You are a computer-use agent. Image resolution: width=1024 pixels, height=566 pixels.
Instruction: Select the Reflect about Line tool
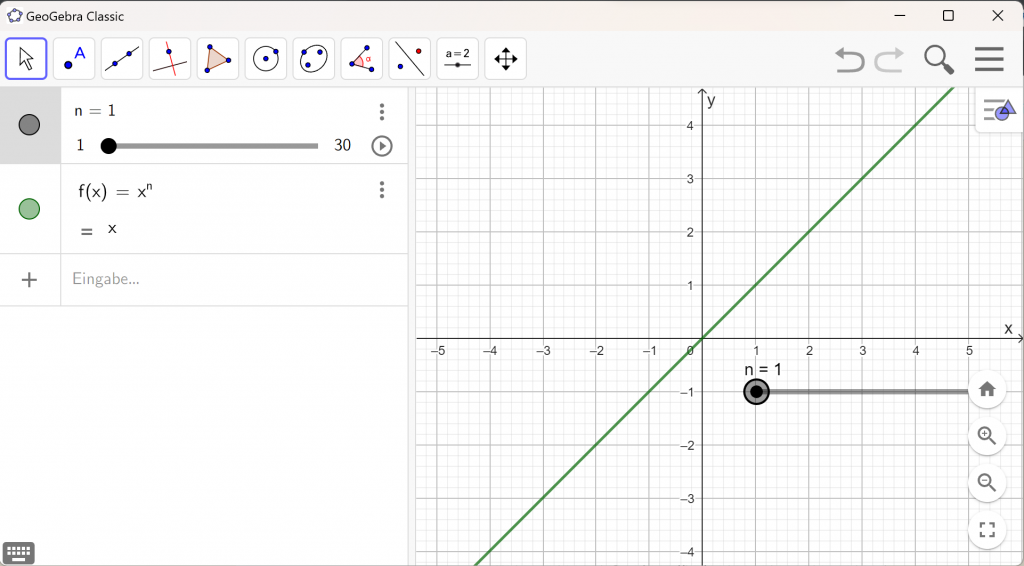pos(410,59)
